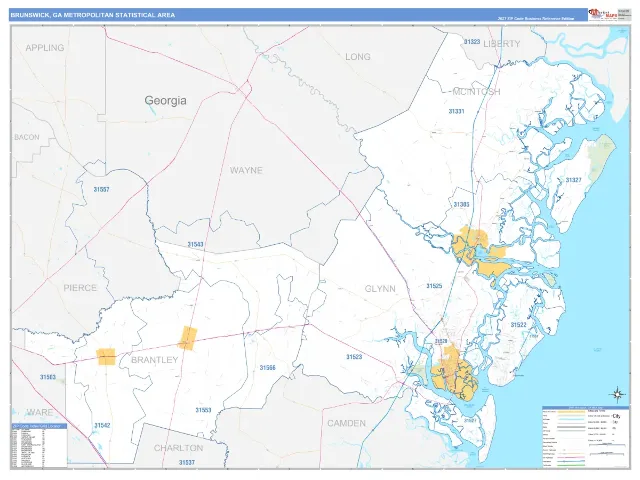
Task: Click the MCINTOSH county label
Action: tap(476, 91)
